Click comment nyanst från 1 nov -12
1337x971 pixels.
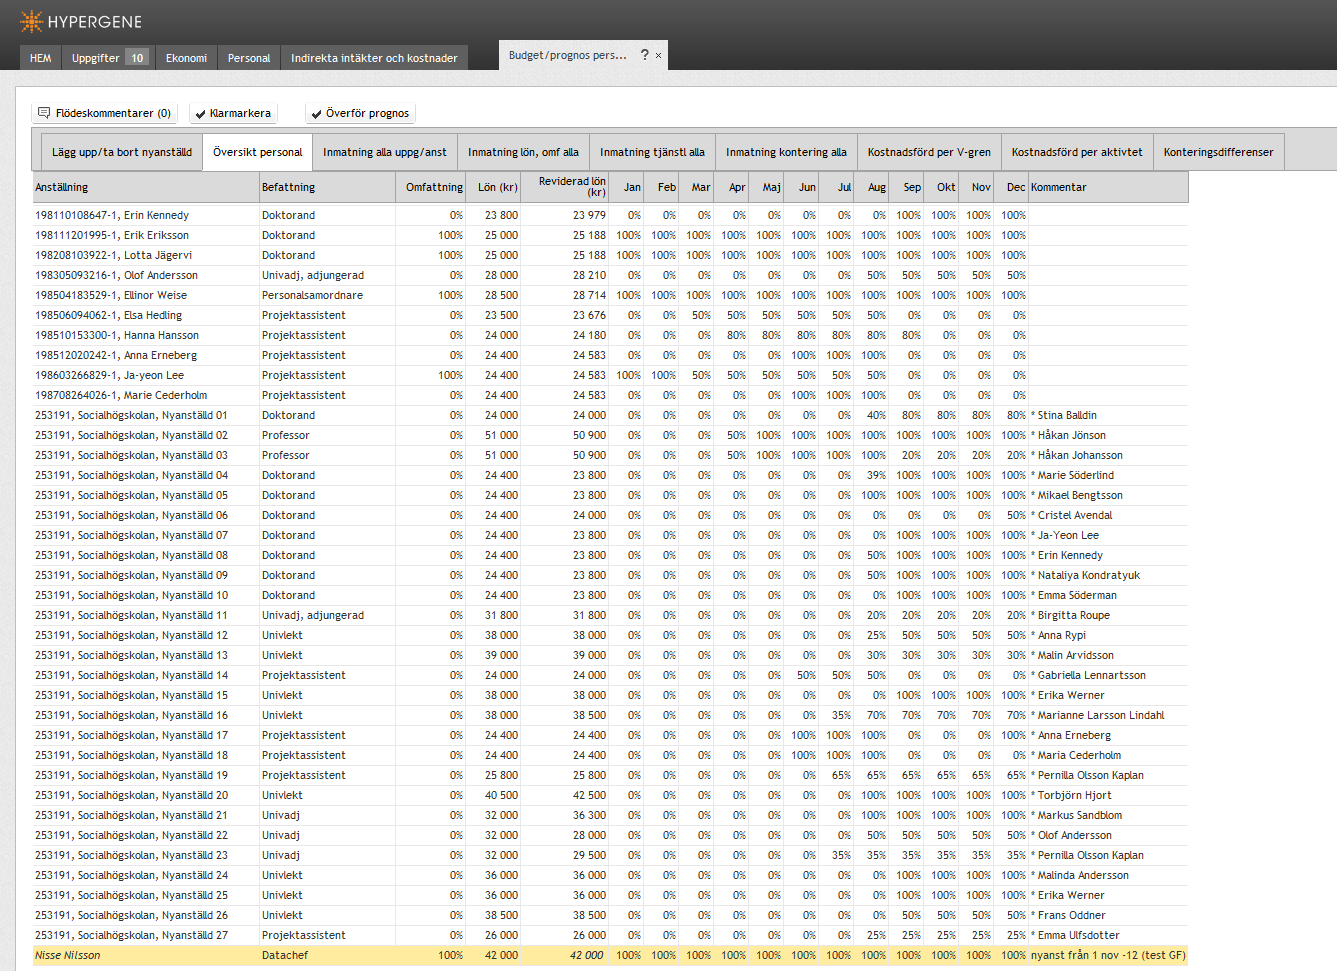[1108, 955]
